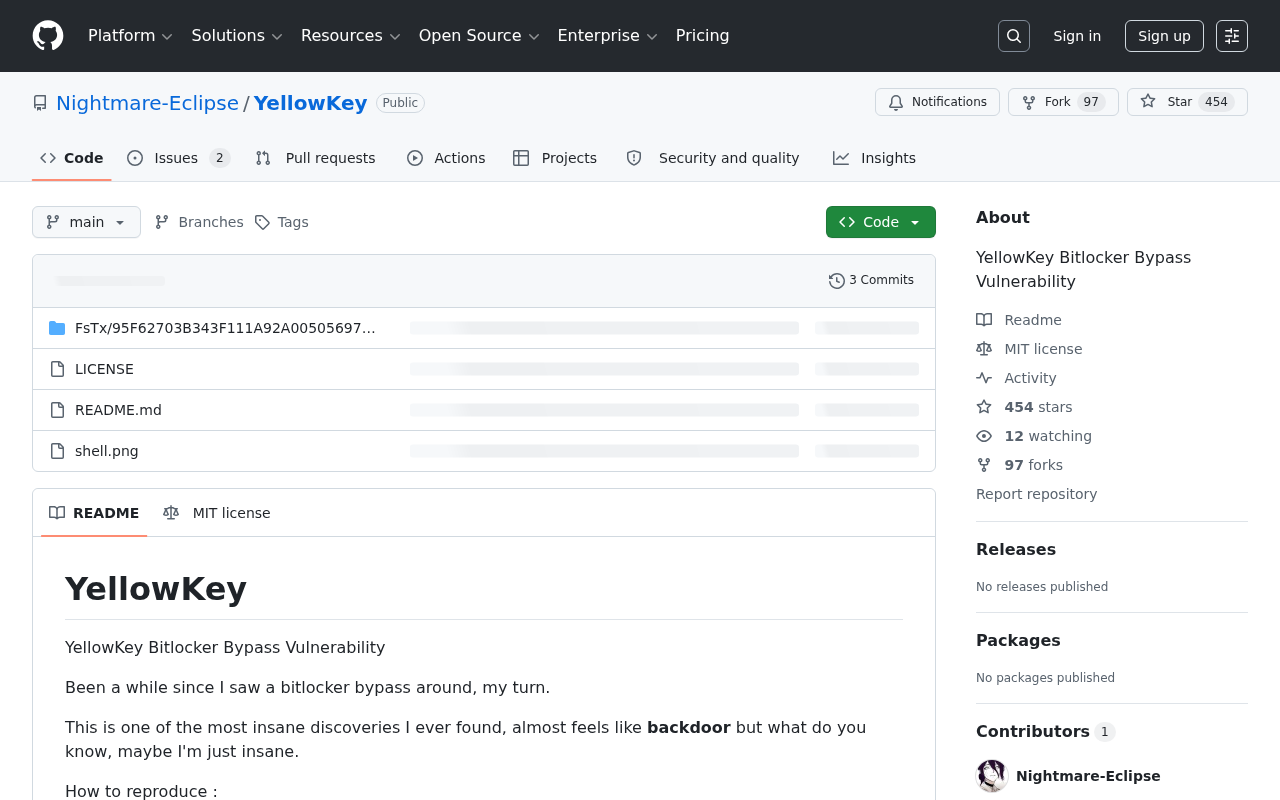The image size is (1280, 800).
Task: Click the fork icon beside 97 forks
Action: [x=984, y=465]
